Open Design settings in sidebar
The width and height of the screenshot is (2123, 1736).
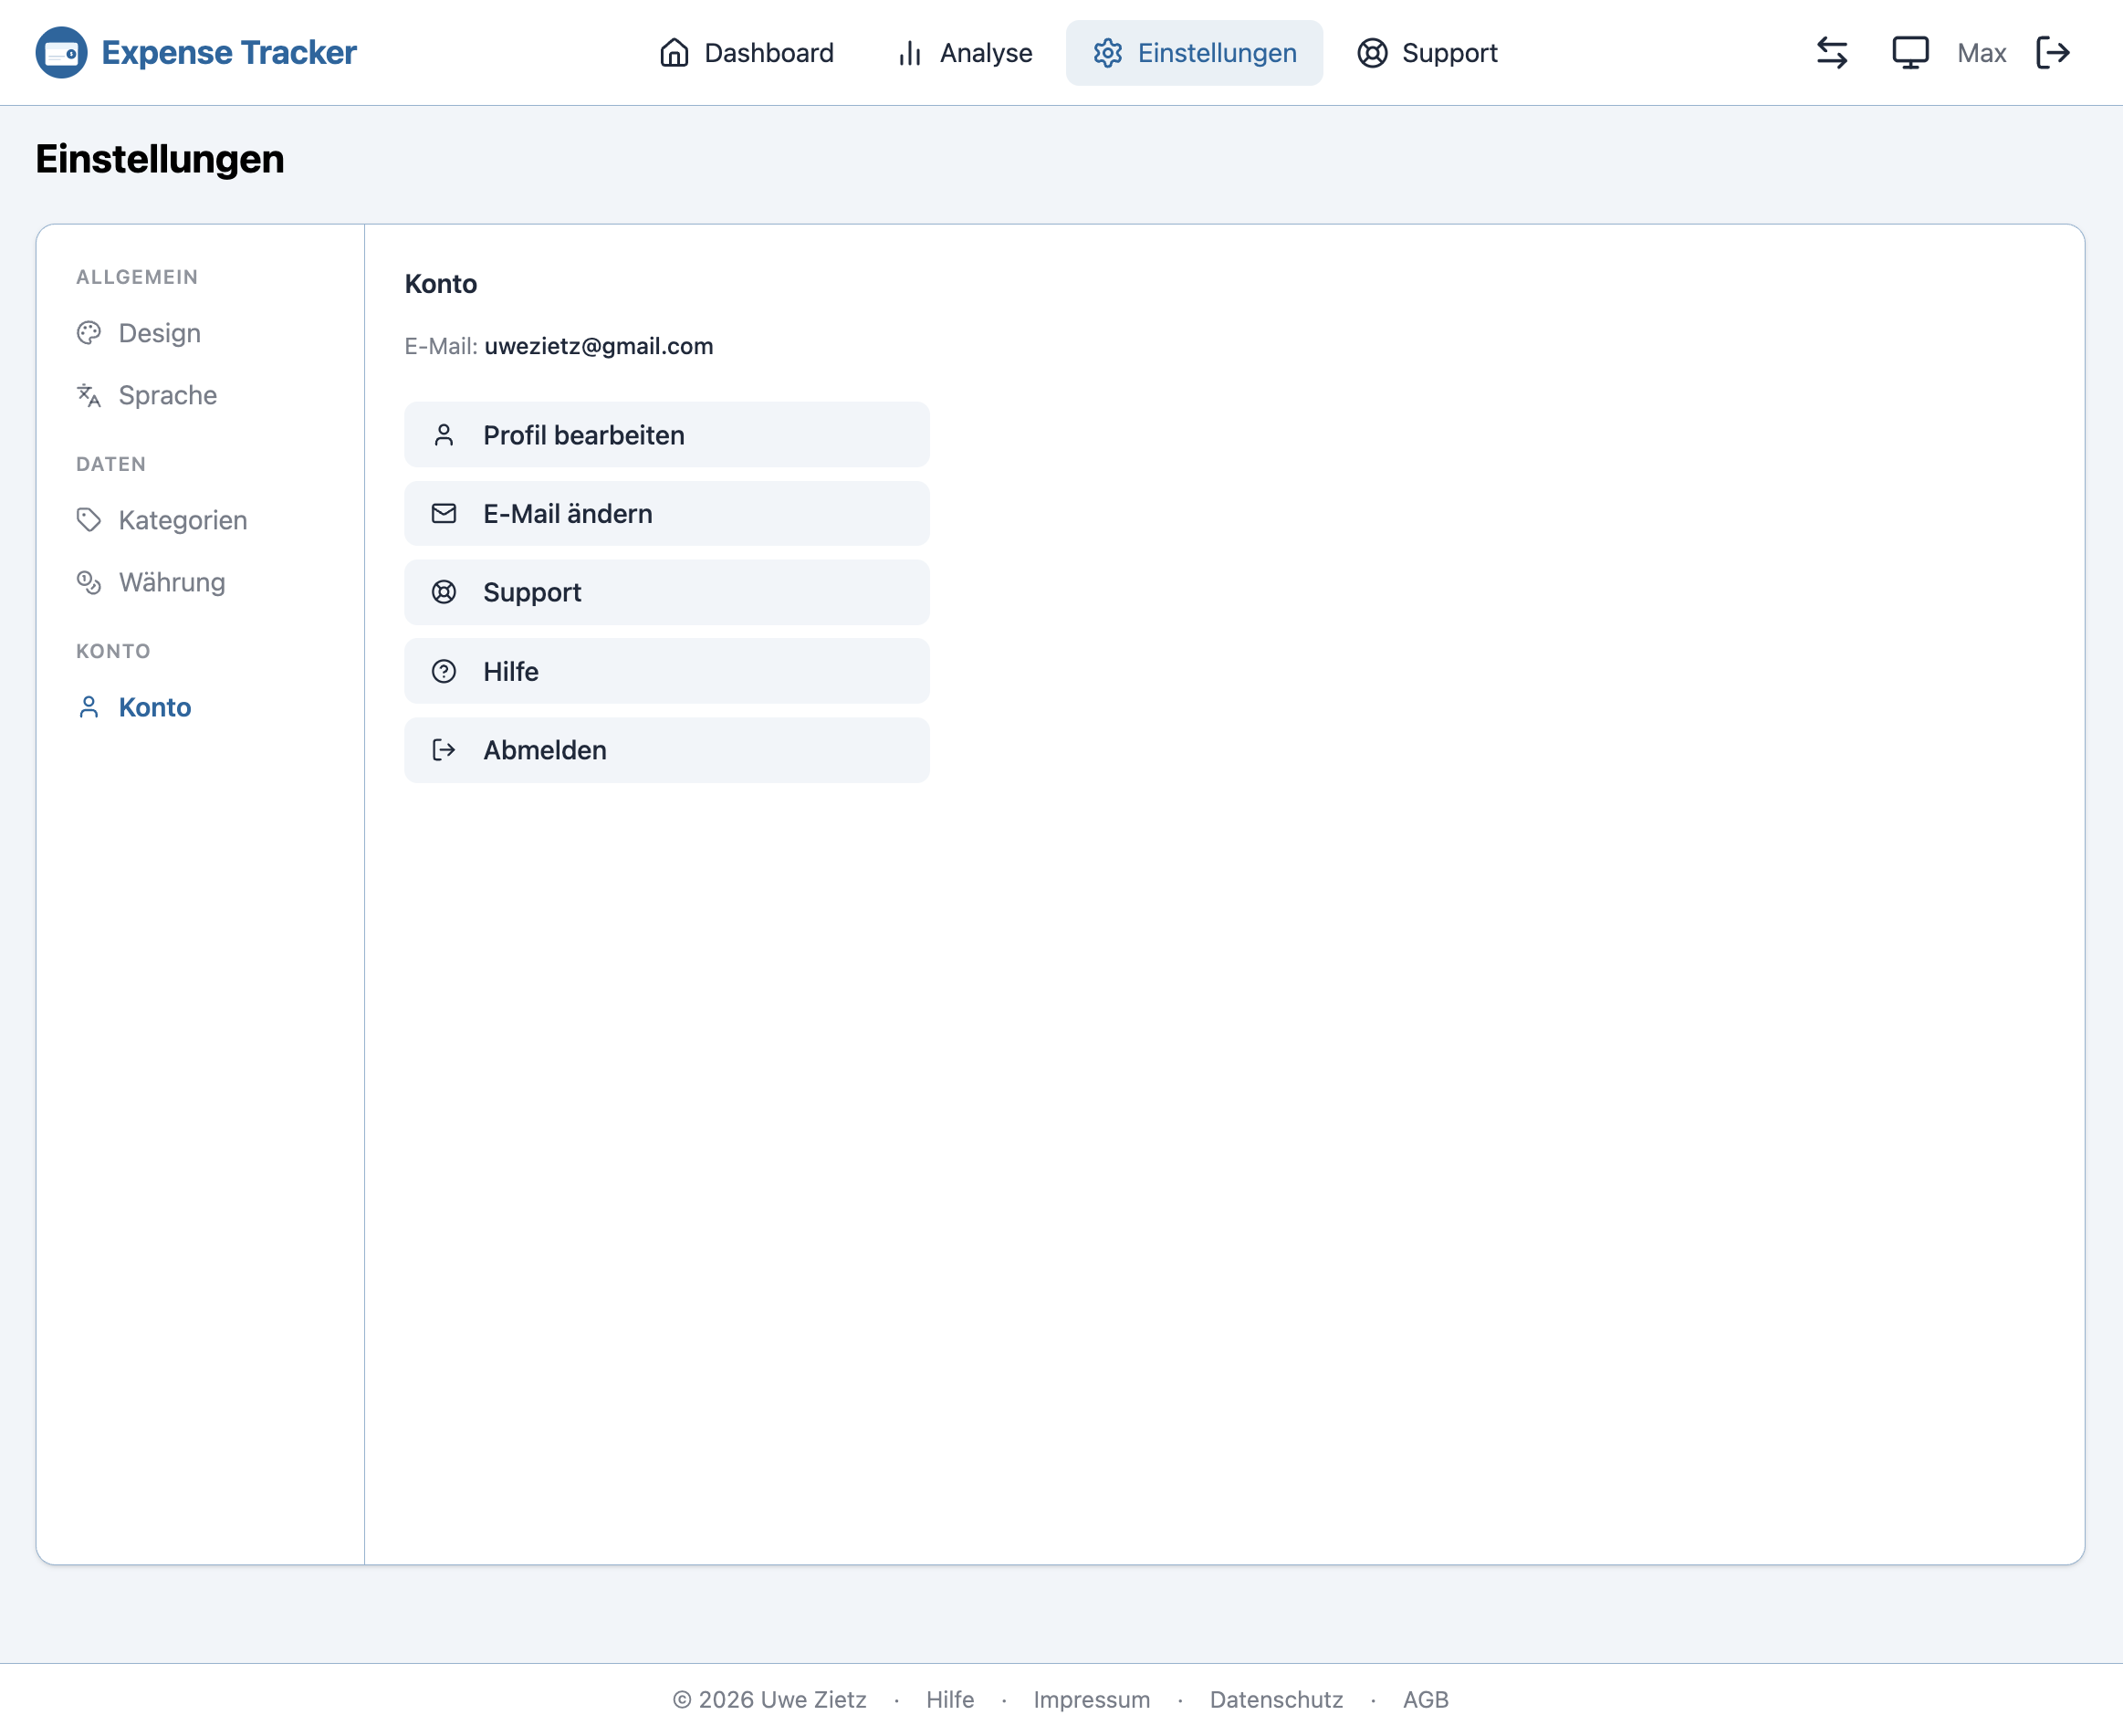point(159,333)
